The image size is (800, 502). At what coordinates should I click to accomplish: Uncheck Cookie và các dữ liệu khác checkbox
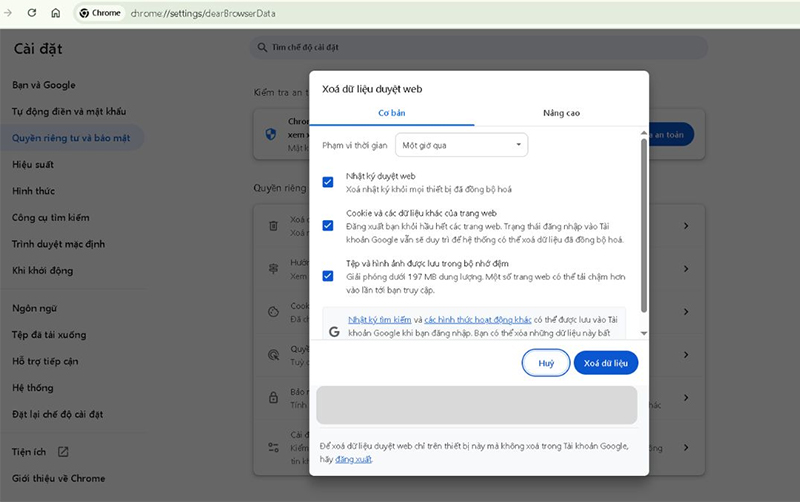coord(328,225)
